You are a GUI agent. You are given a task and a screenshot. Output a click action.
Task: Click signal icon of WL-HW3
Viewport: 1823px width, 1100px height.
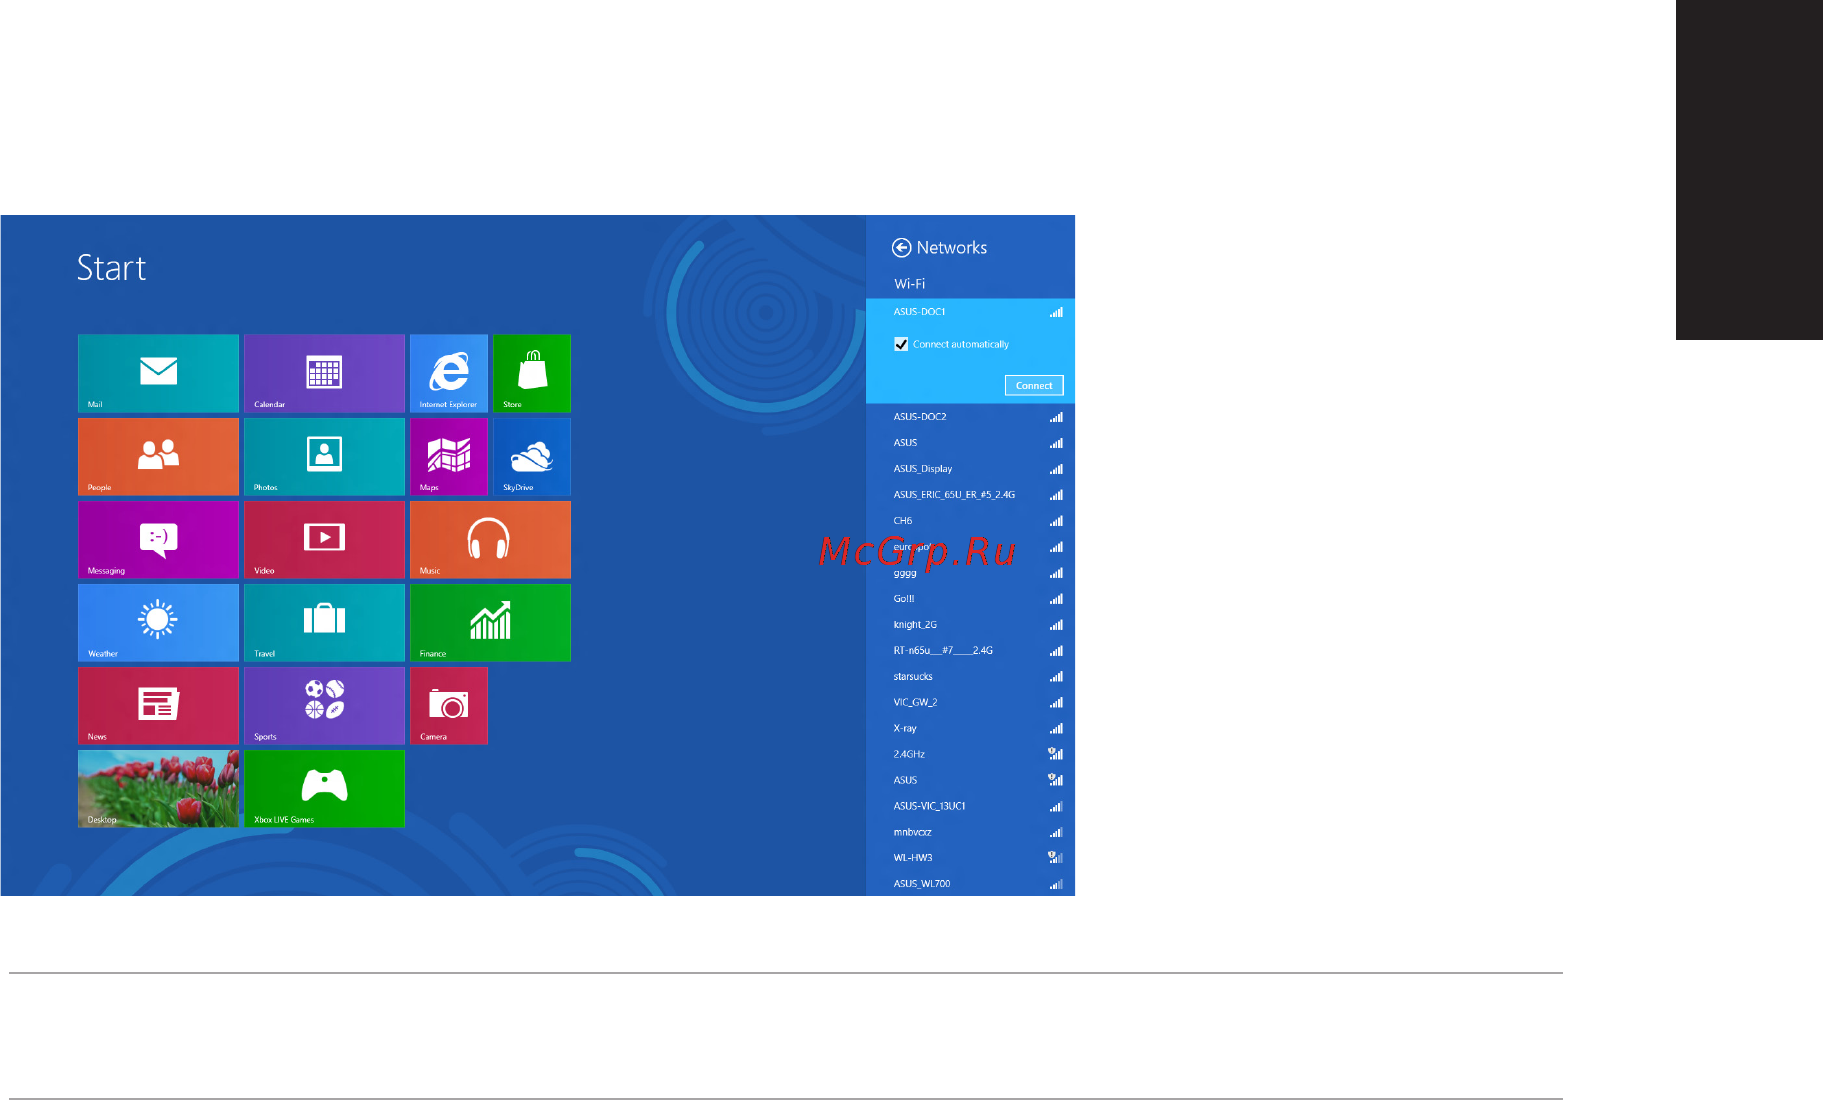click(x=1055, y=857)
